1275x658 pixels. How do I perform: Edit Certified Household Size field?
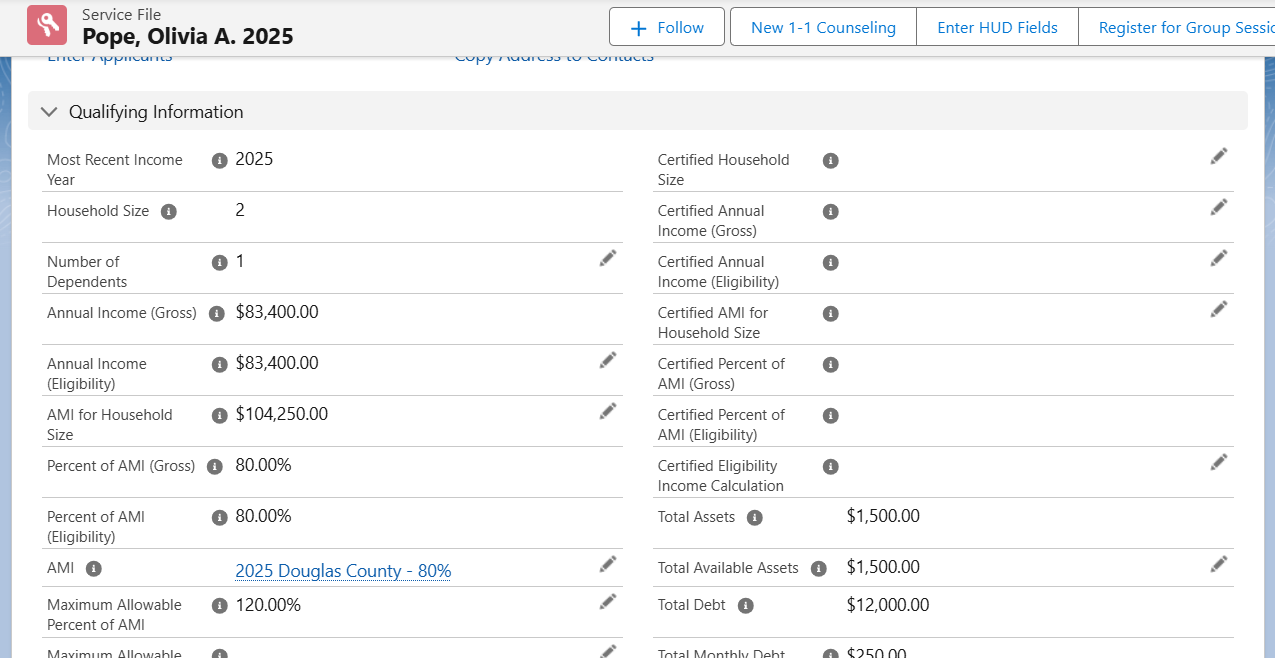1218,156
